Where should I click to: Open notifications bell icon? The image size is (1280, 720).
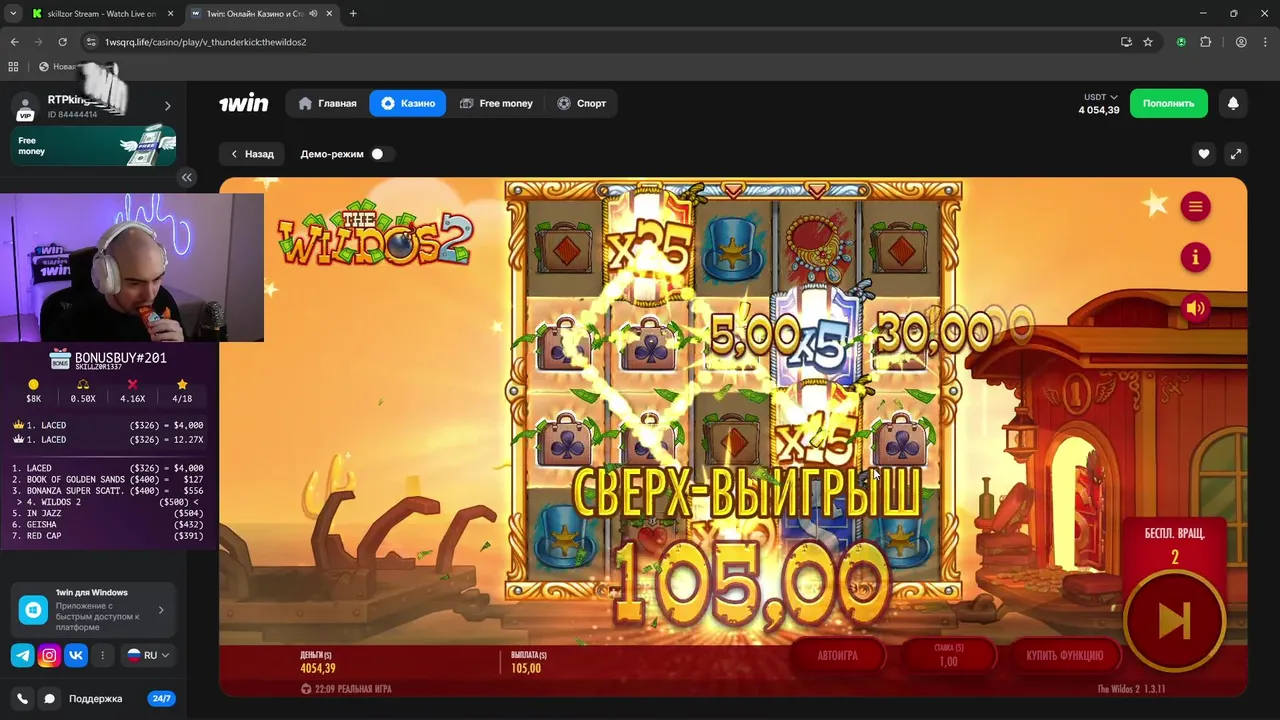[1233, 103]
